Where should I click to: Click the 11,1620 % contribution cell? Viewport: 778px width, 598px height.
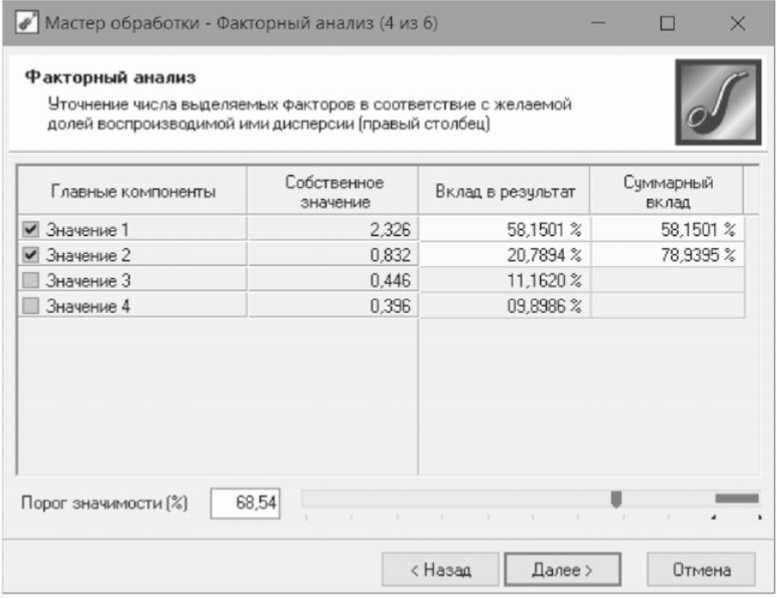click(x=505, y=280)
